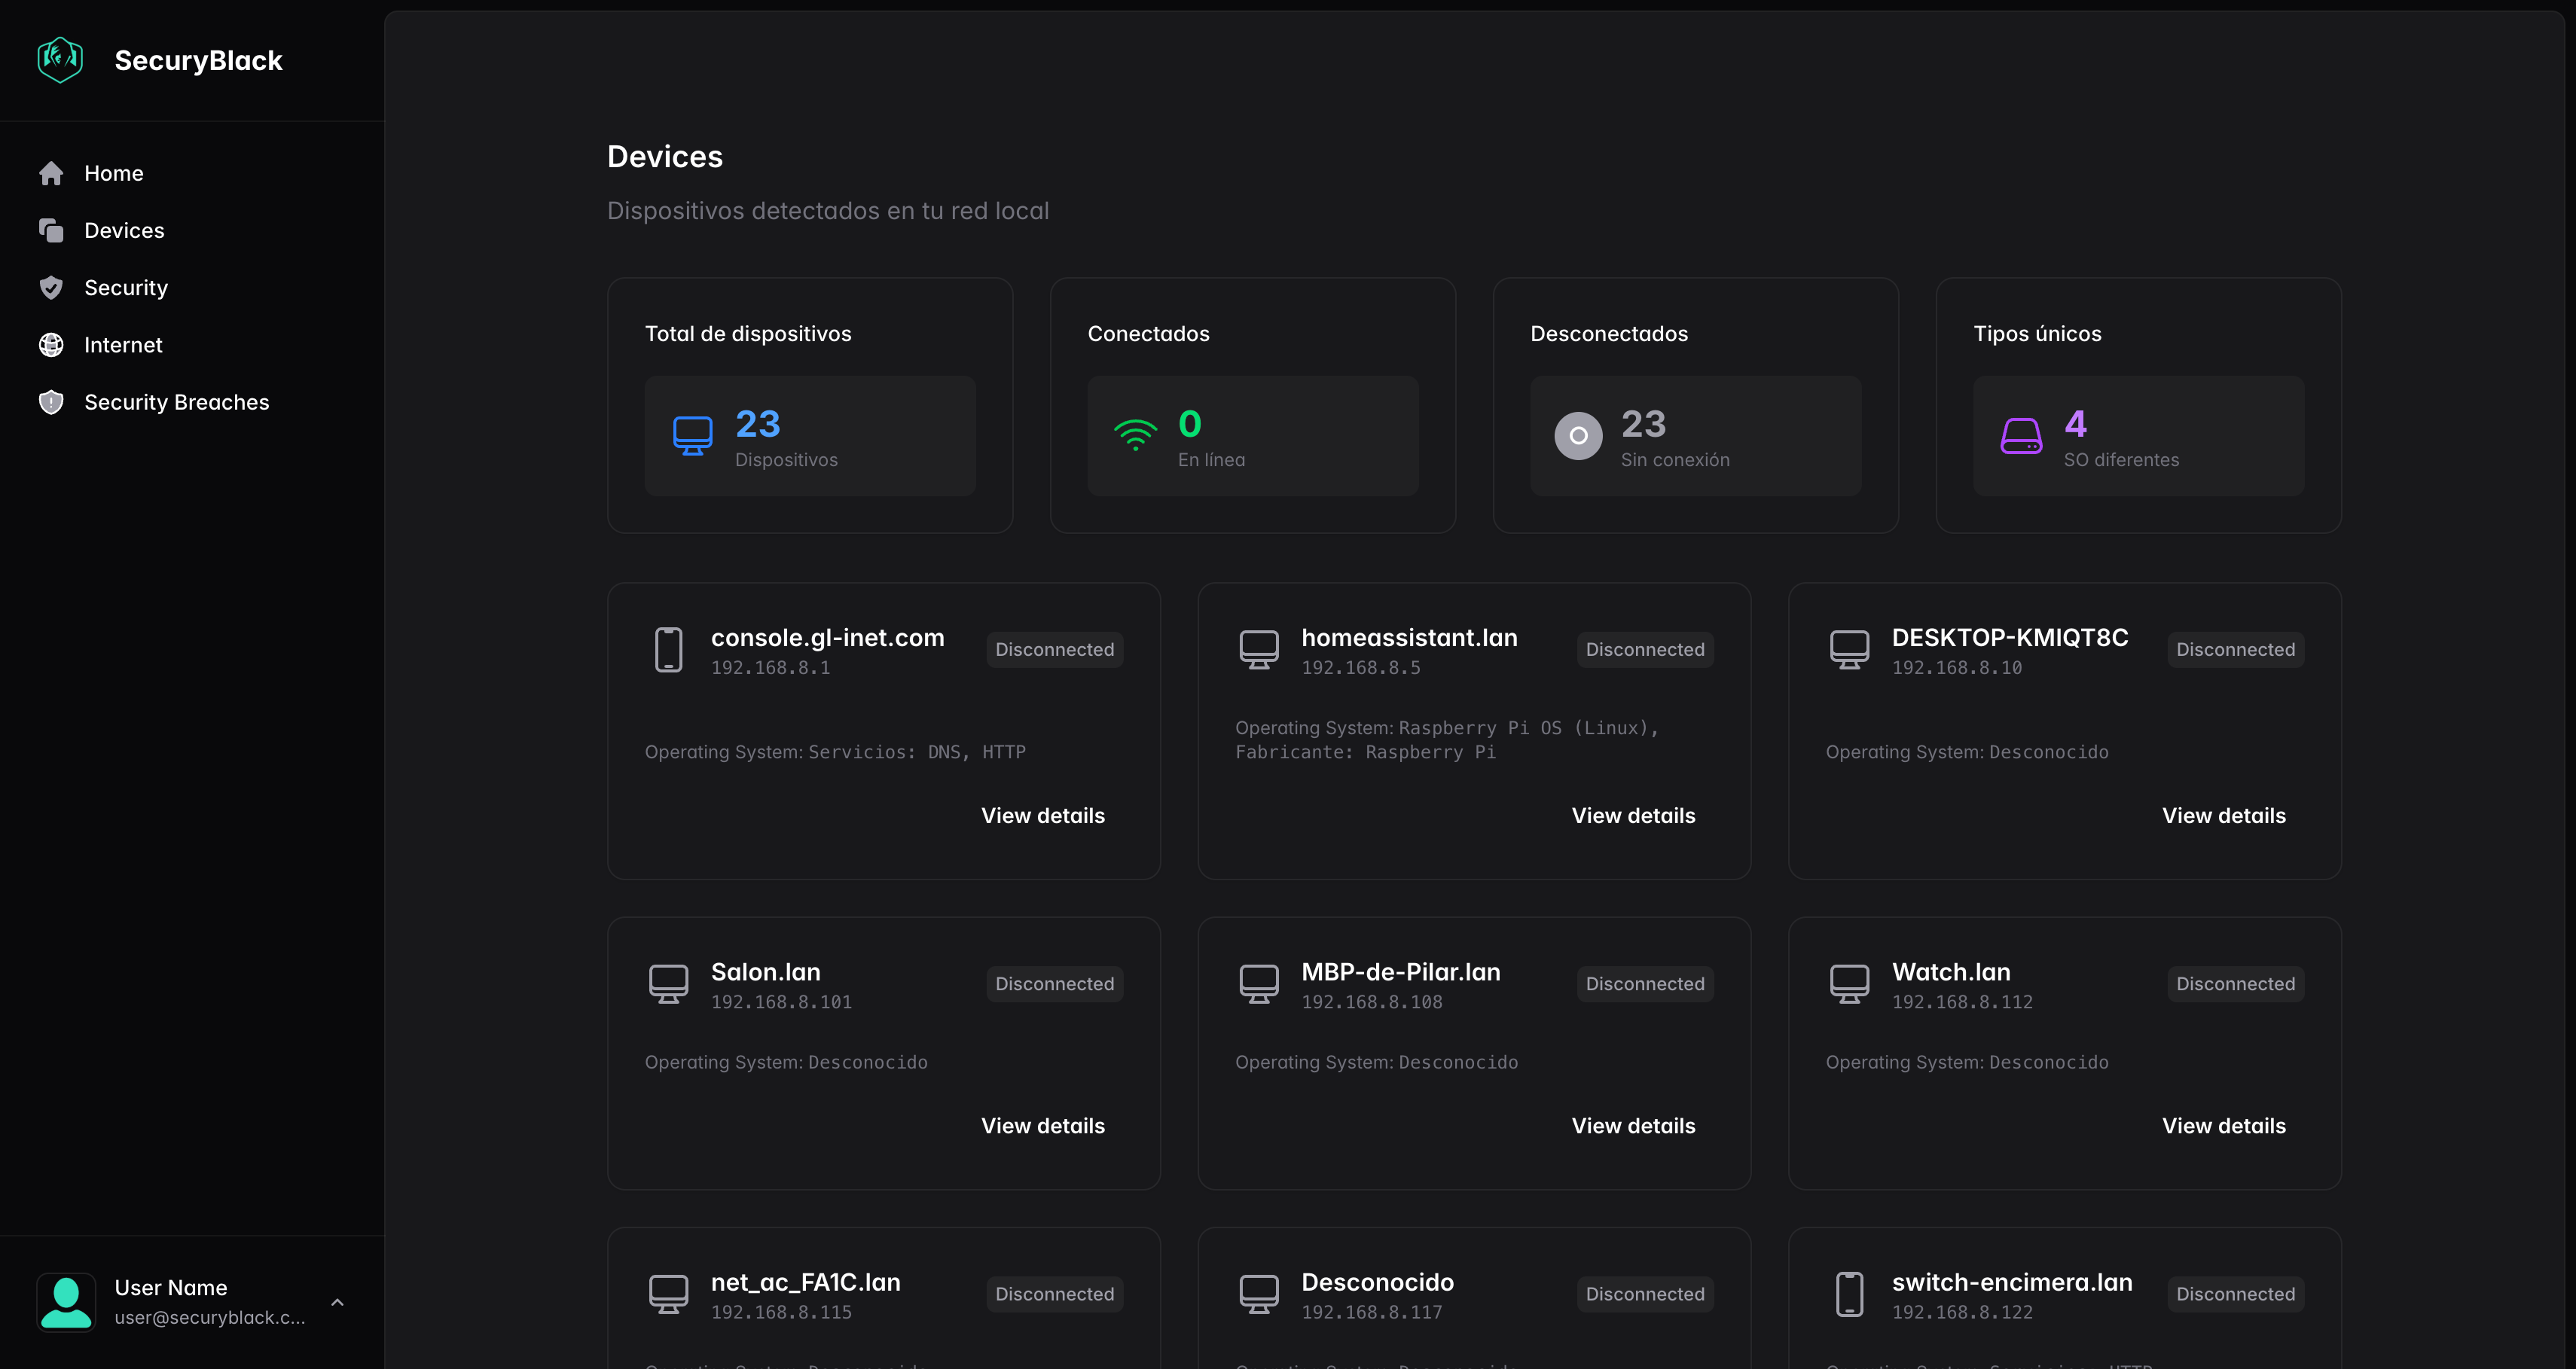This screenshot has width=2576, height=1369.
Task: Click the IP address 192.168.8.101
Action: [782, 1002]
